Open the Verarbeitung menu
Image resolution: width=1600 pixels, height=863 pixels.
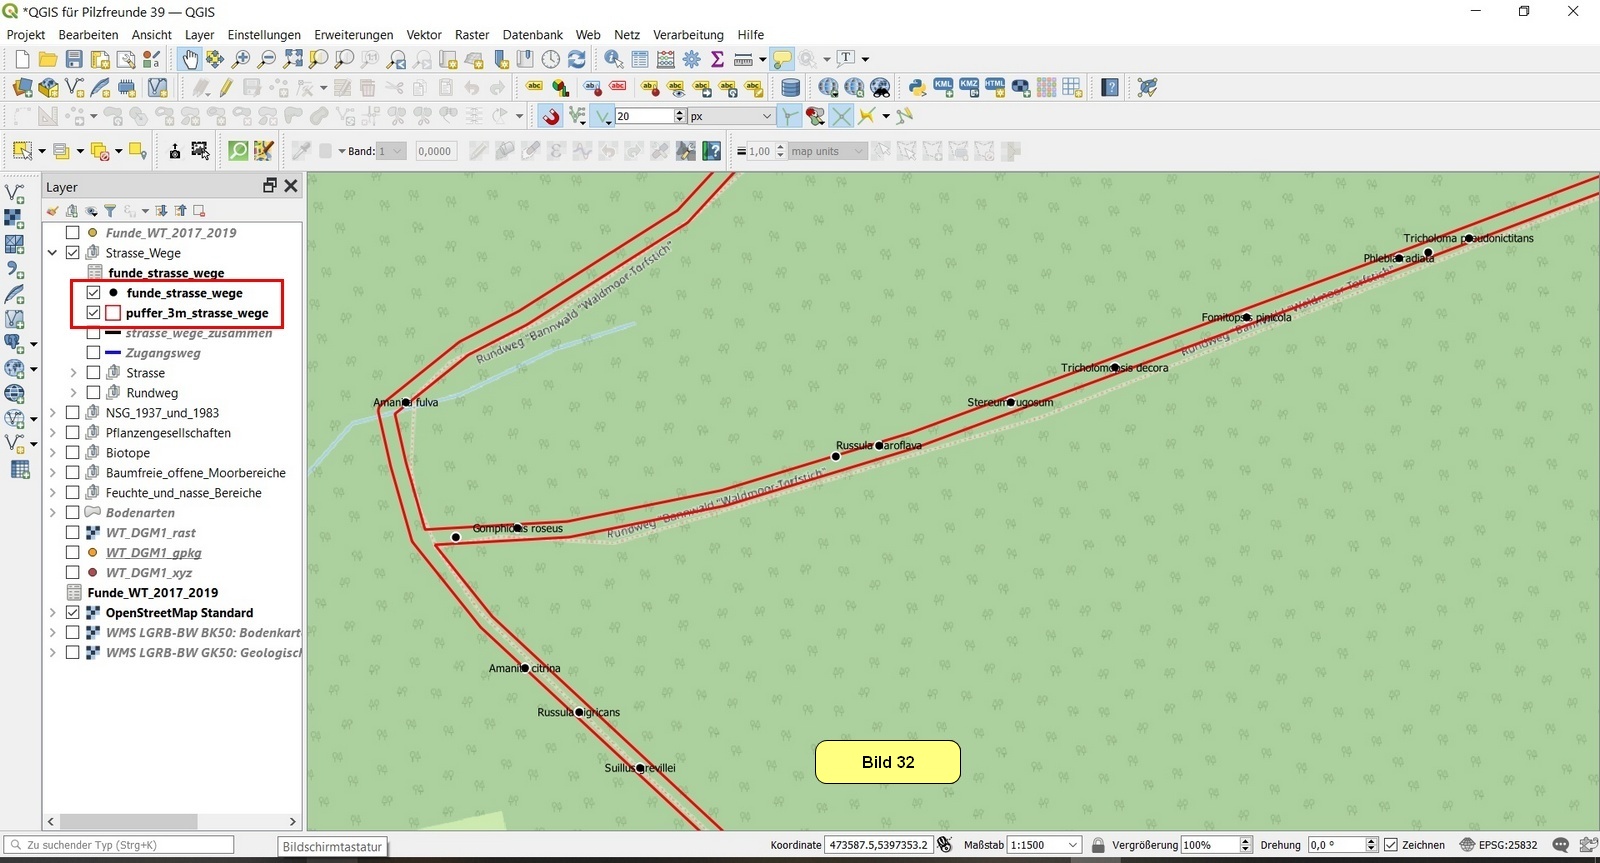pos(688,34)
